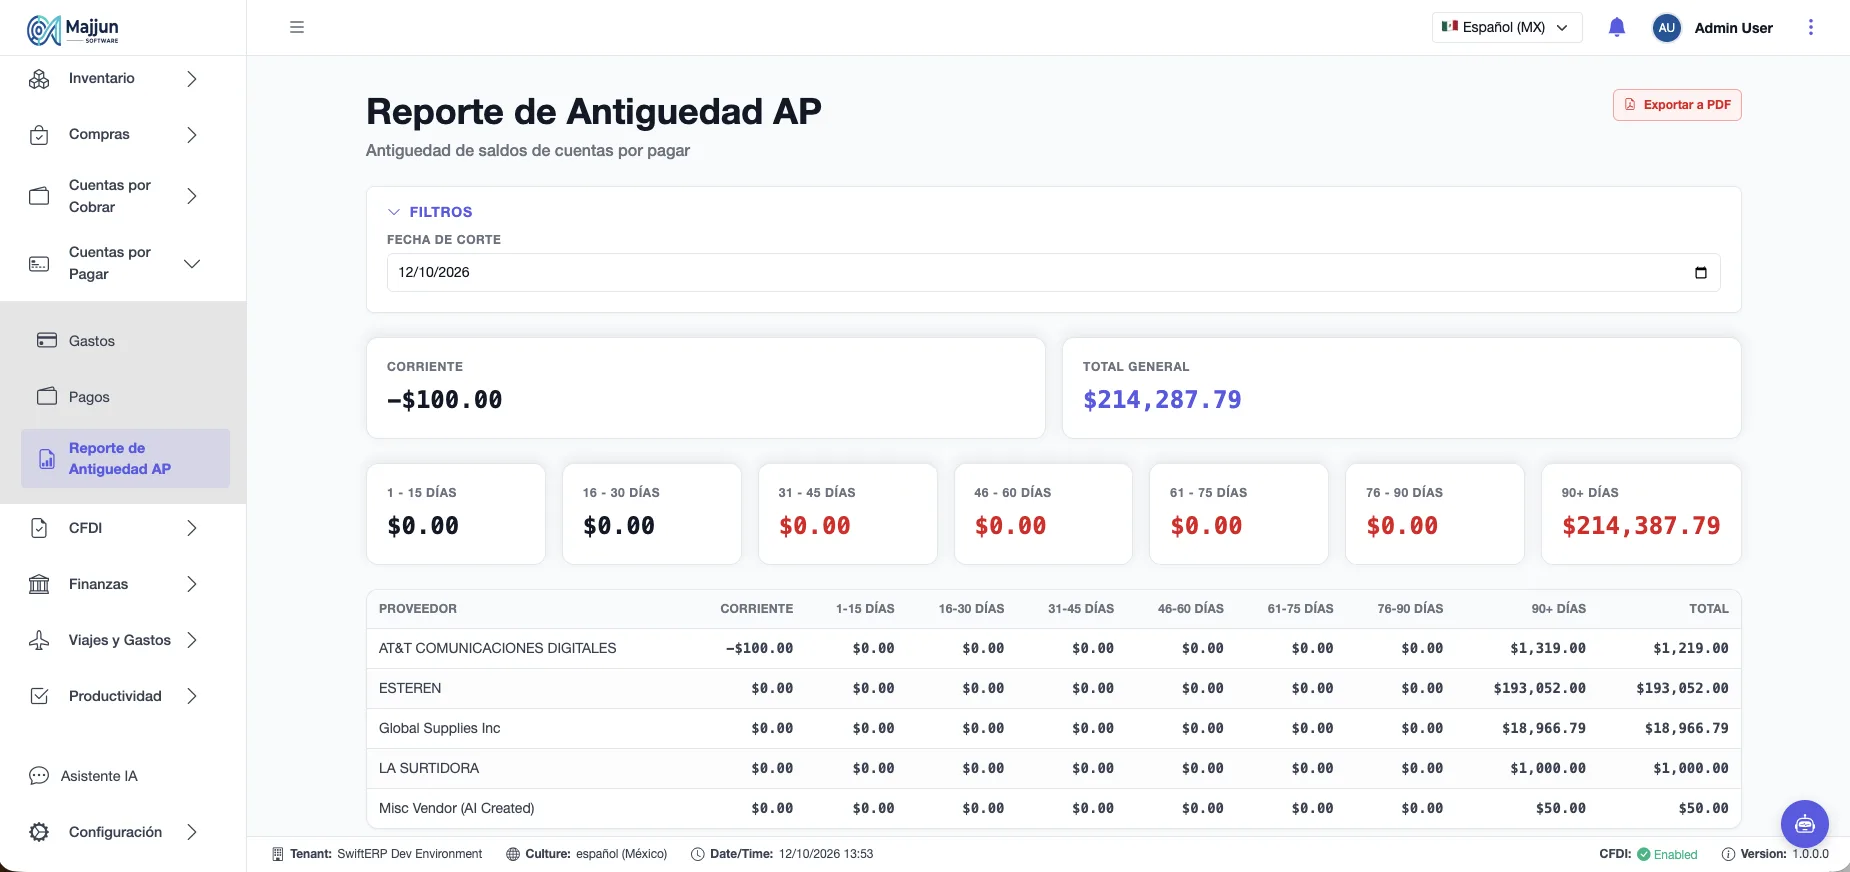Click the Exportar a PDF button
The width and height of the screenshot is (1850, 872).
click(x=1677, y=105)
